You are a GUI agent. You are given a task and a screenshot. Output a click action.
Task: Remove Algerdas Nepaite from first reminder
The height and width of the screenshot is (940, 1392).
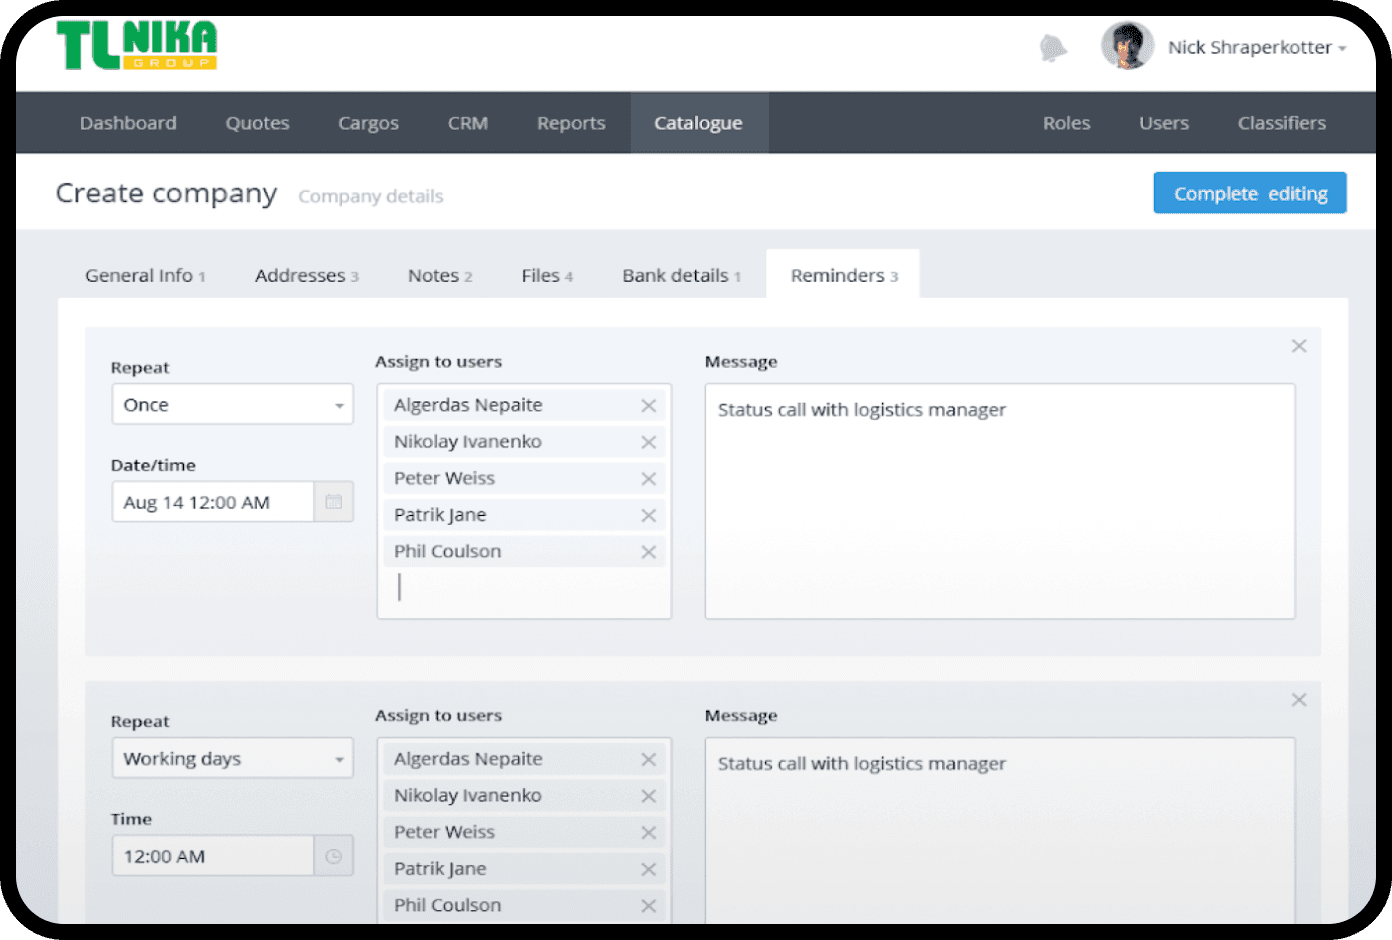pos(648,405)
